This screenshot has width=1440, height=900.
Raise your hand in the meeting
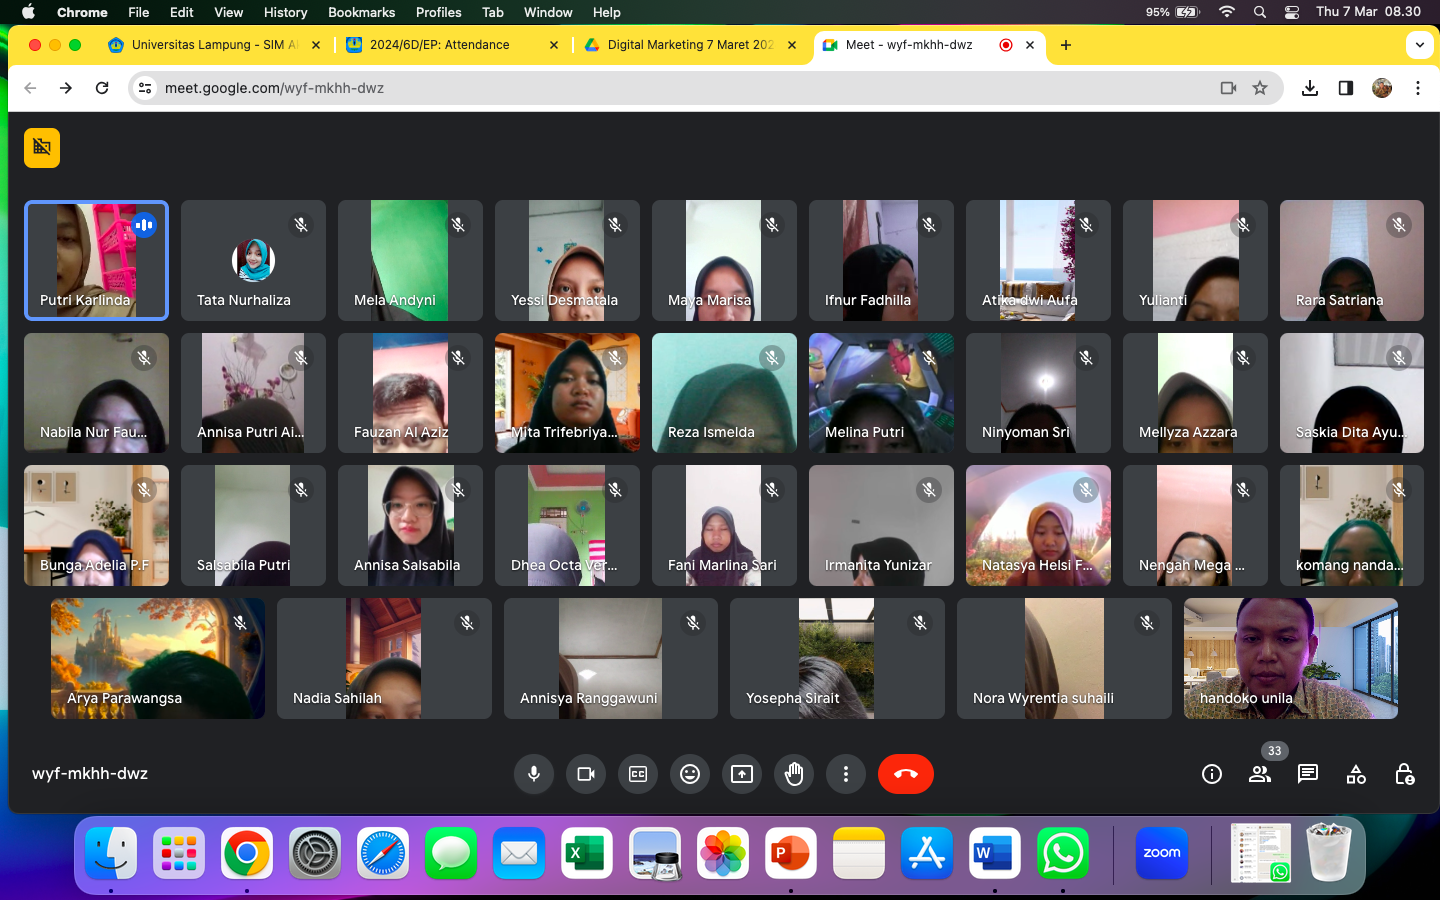[794, 774]
